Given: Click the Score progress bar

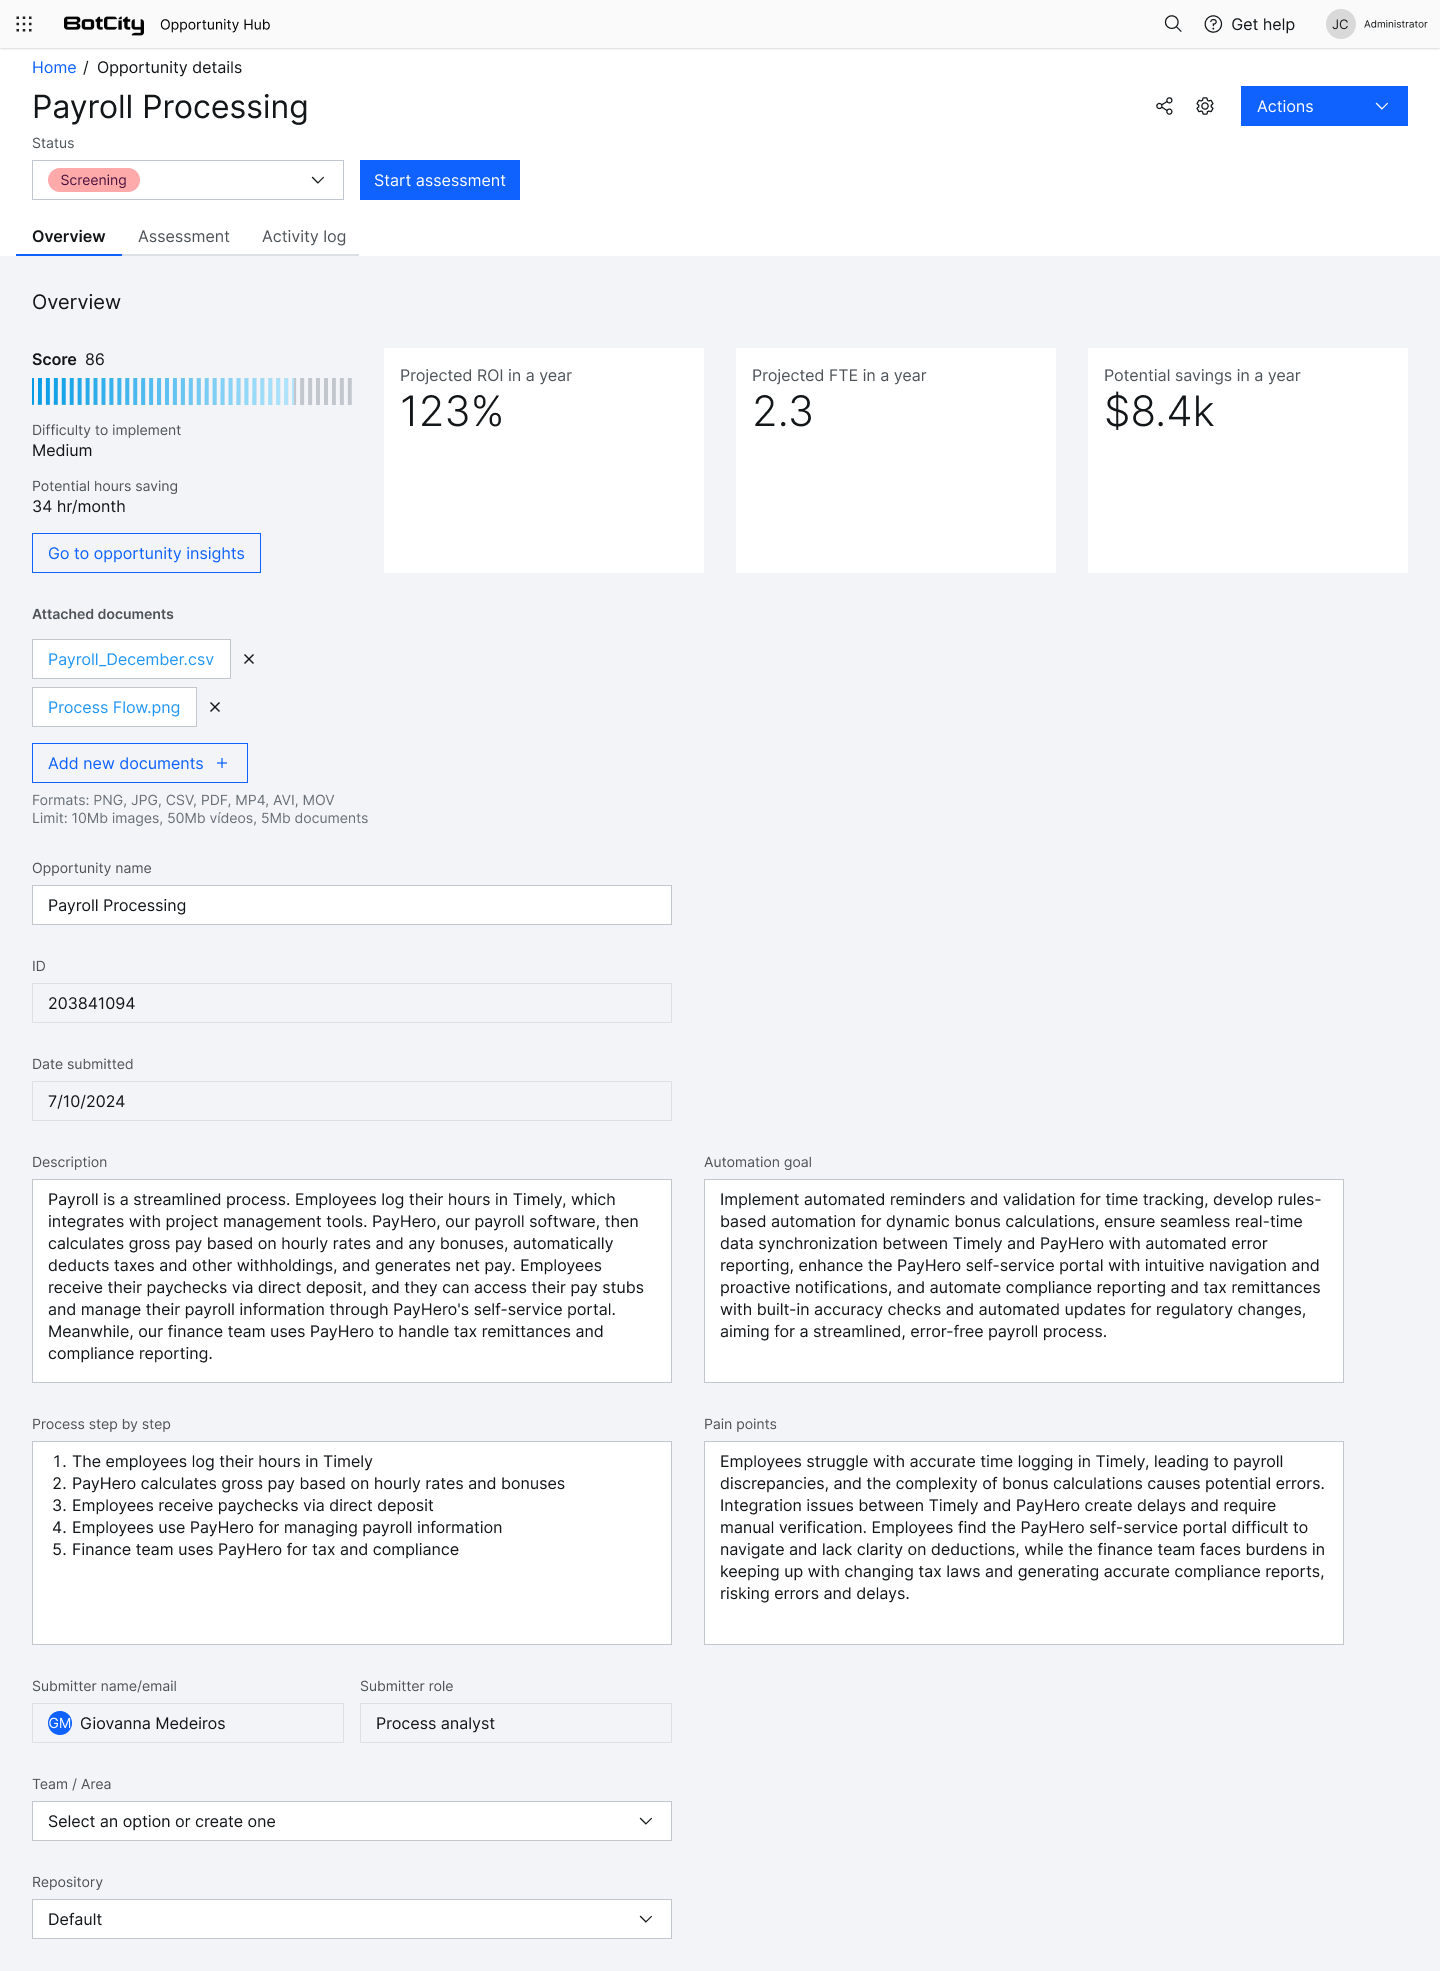Looking at the screenshot, I should 192,392.
